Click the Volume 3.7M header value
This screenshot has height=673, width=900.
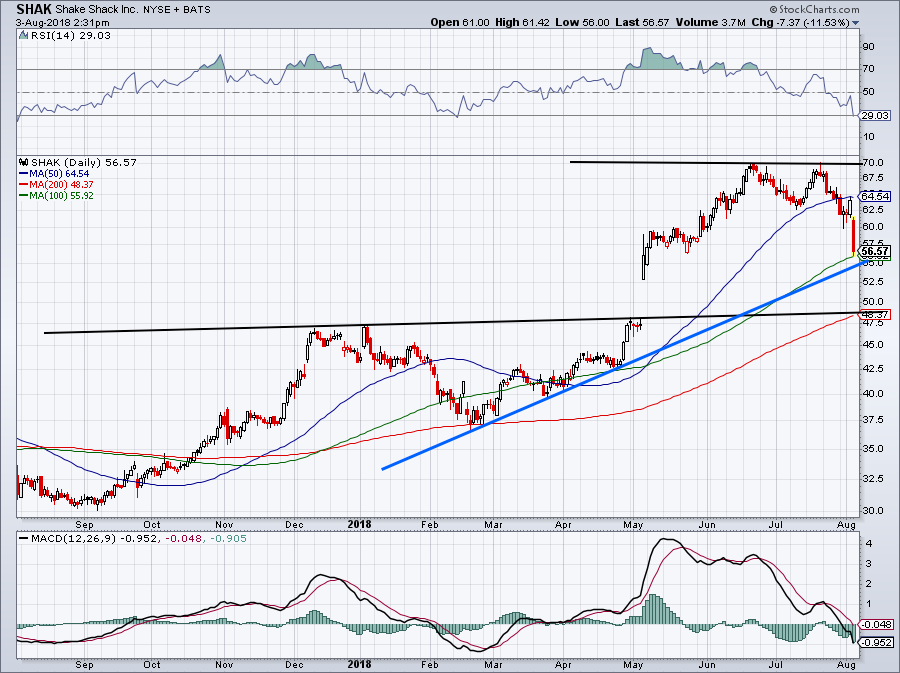(710, 23)
